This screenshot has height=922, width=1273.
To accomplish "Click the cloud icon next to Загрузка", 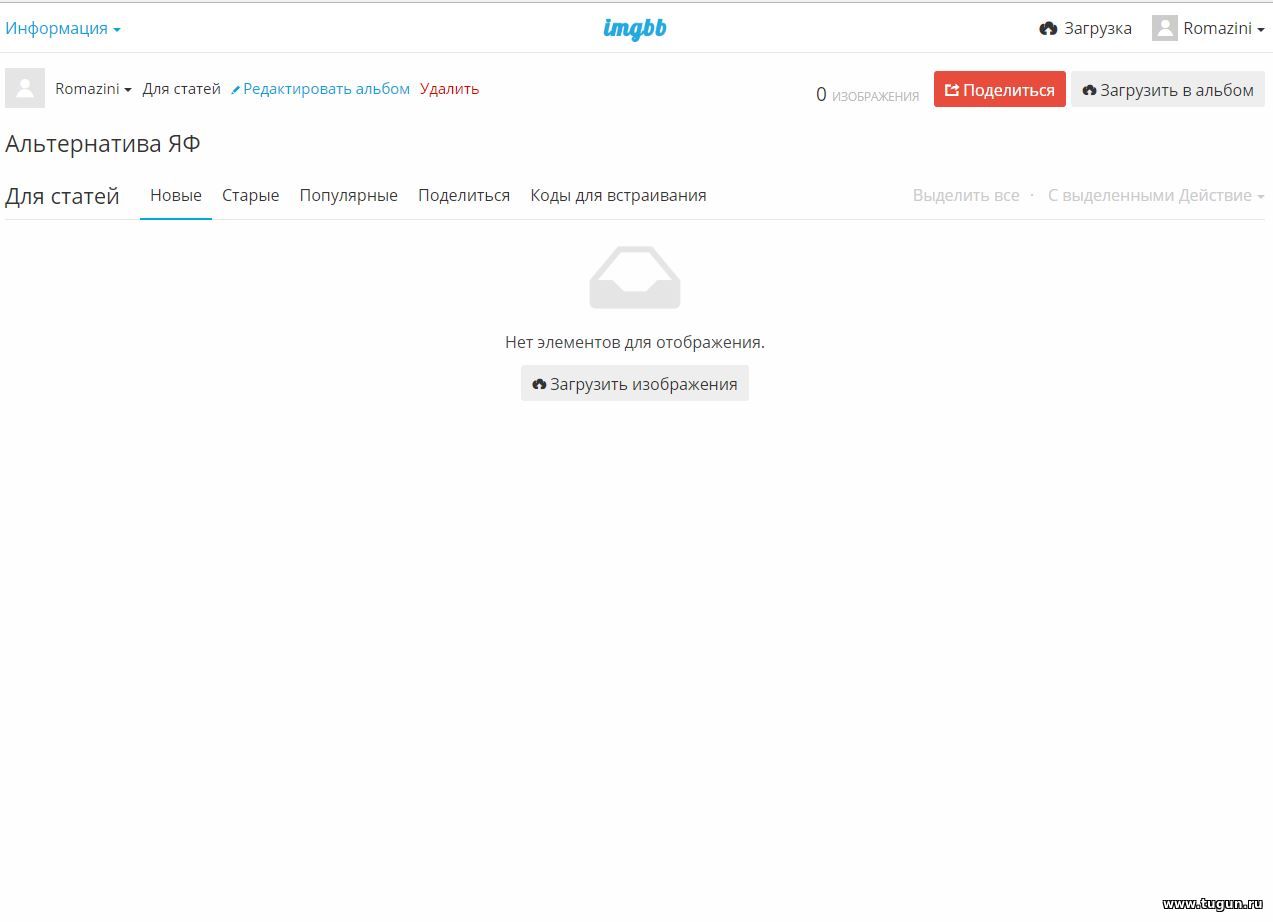I will coord(1048,29).
